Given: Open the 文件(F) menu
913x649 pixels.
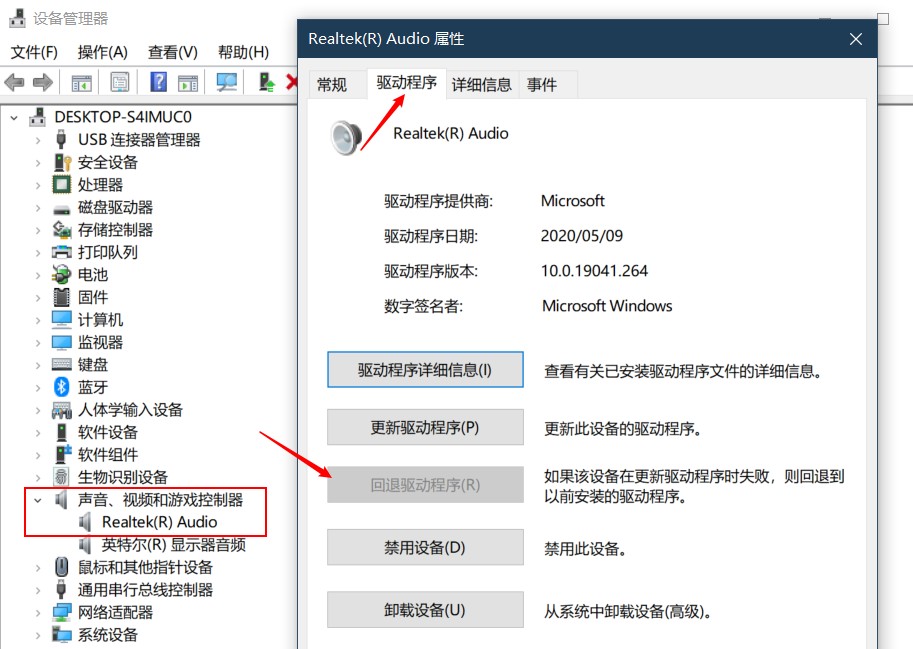Looking at the screenshot, I should point(34,52).
